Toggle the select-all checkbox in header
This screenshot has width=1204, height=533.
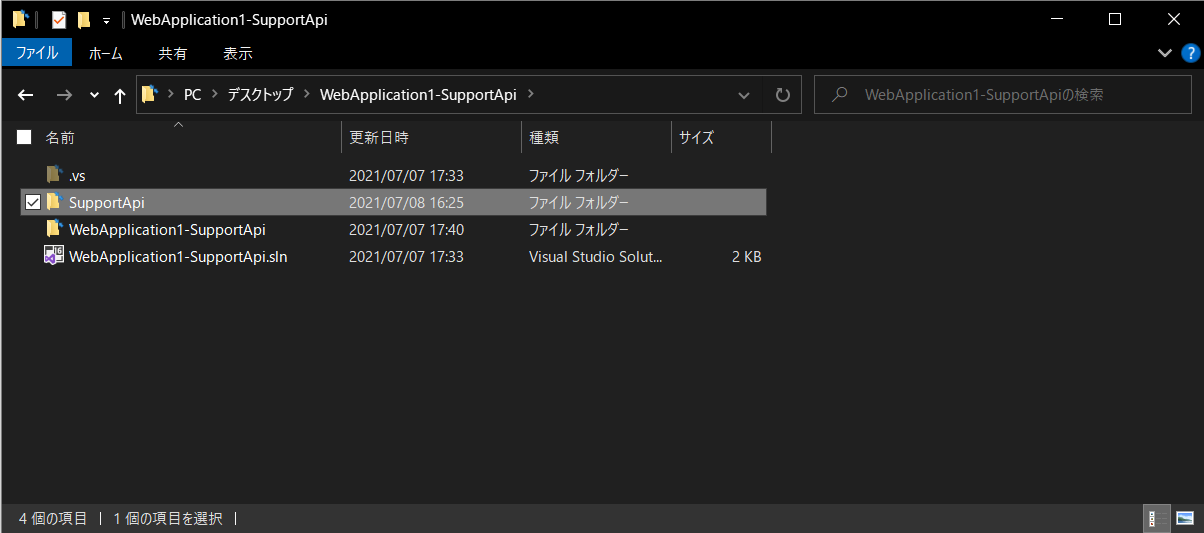[24, 137]
